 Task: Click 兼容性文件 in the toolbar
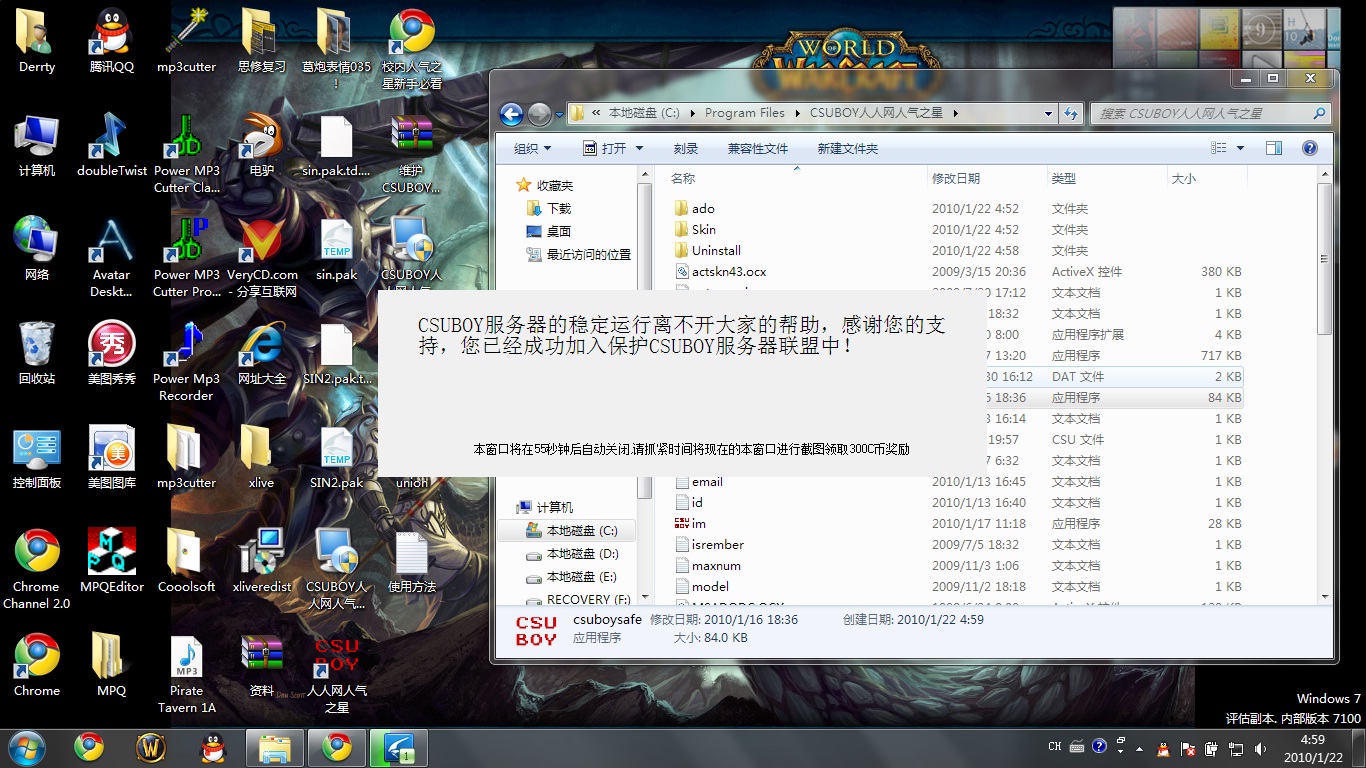[x=757, y=148]
